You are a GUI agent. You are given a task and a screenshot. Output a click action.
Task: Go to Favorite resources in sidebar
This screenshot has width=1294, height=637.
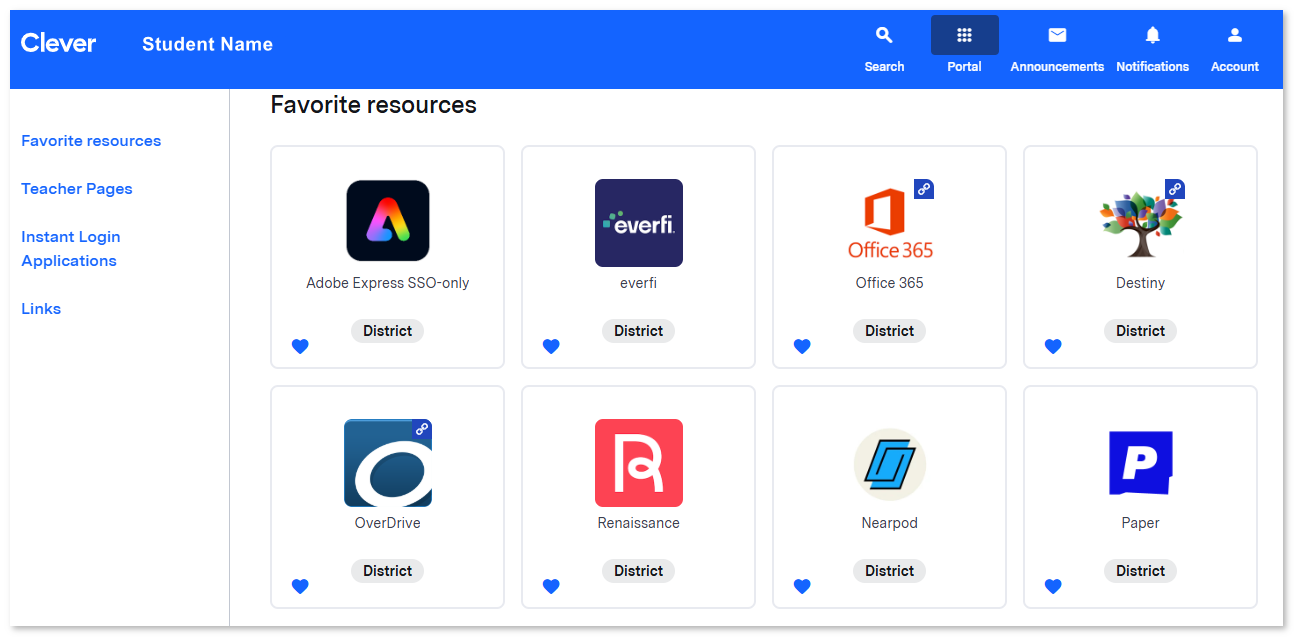click(x=91, y=141)
